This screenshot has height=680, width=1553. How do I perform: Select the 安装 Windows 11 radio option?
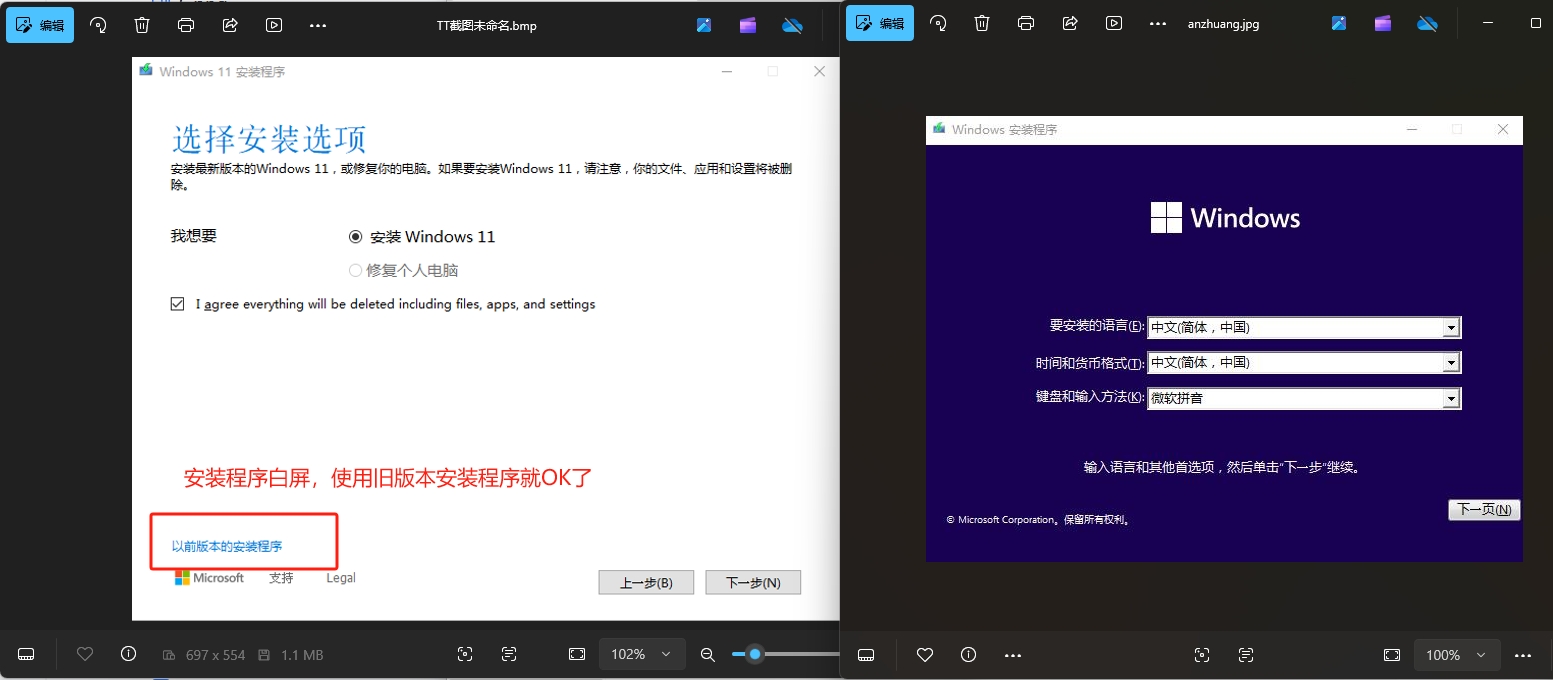355,237
